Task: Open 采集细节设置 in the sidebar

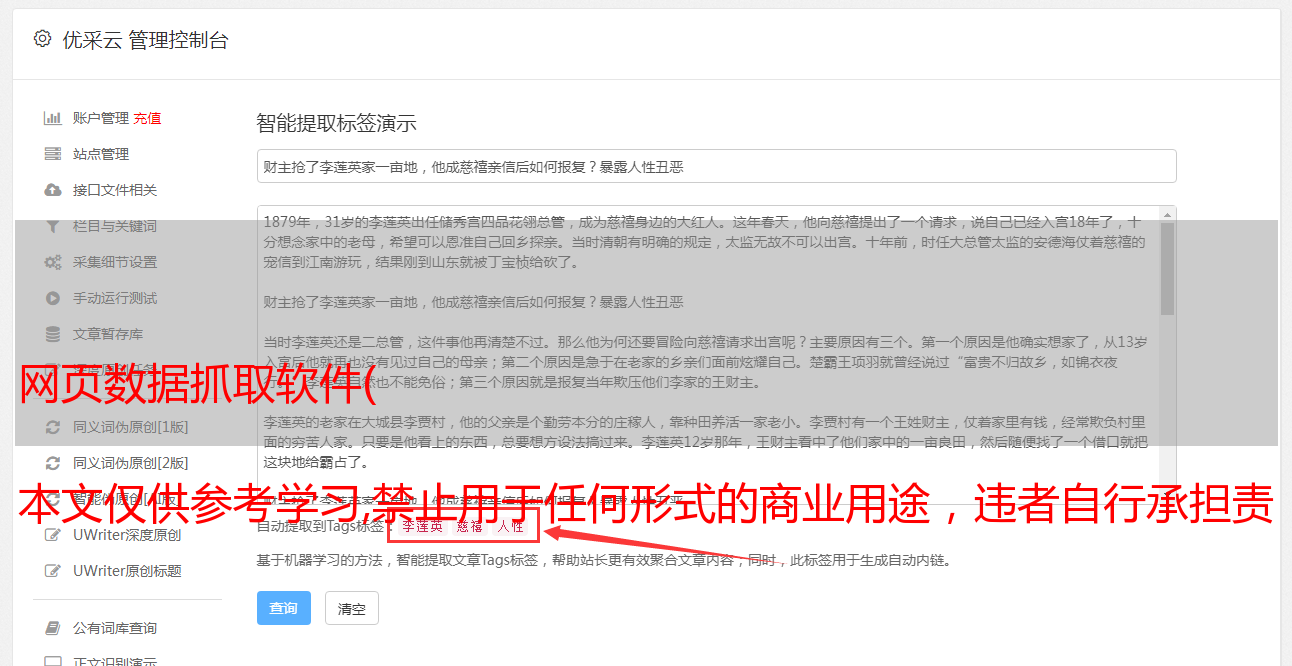Action: coord(115,262)
